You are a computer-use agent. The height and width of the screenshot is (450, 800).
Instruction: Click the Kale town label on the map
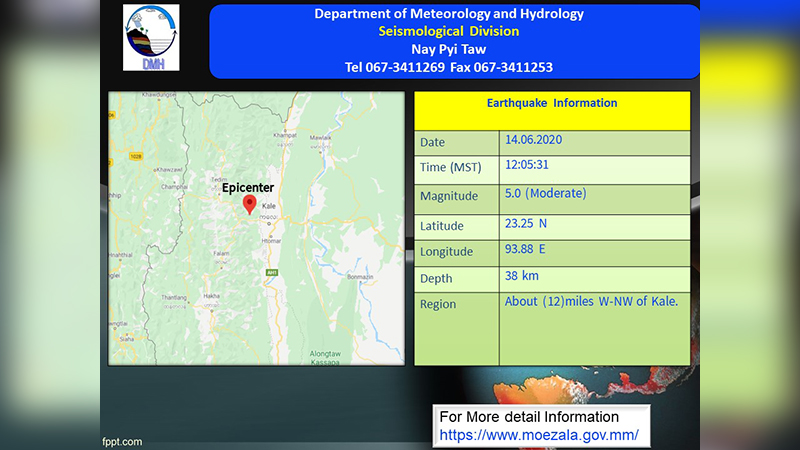point(269,206)
